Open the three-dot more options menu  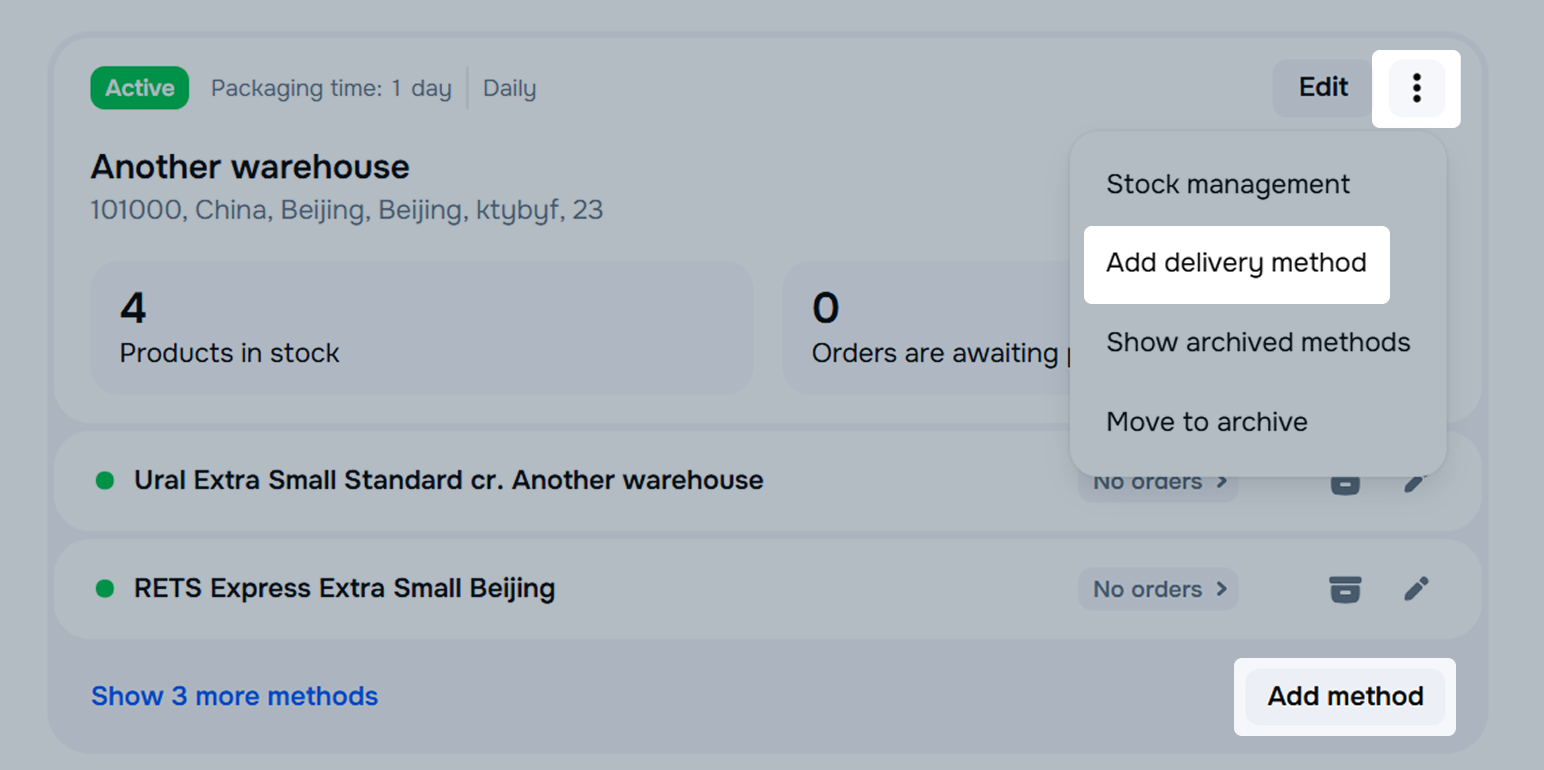[x=1416, y=88]
